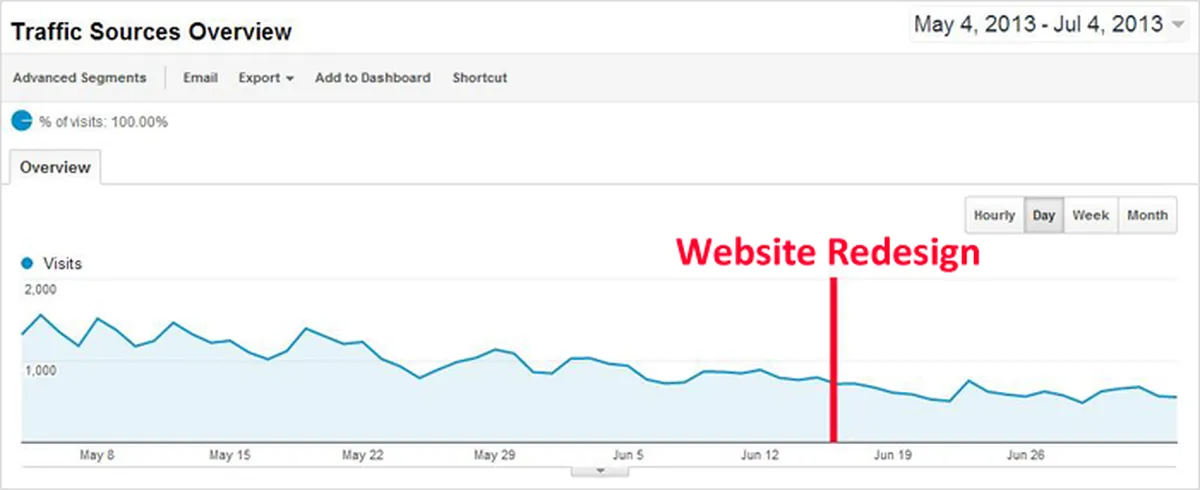
Task: Select the Overview tab
Action: (56, 167)
